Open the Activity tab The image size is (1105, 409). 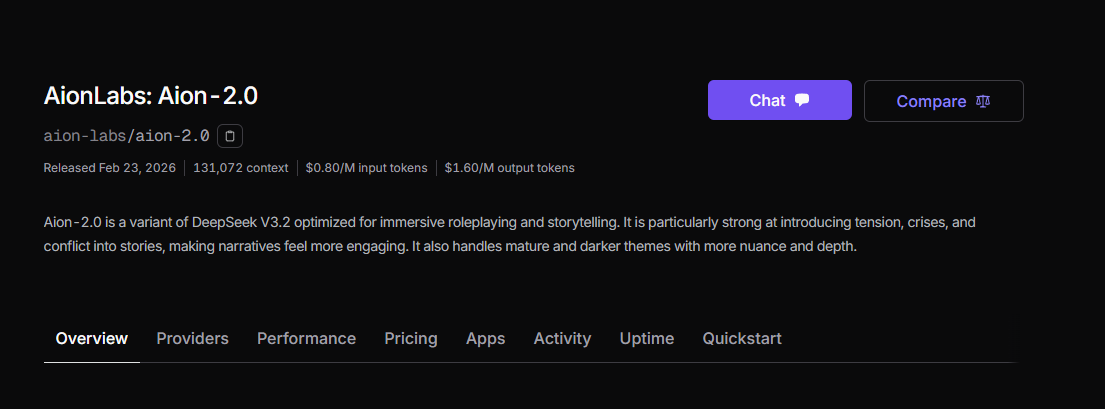[562, 338]
